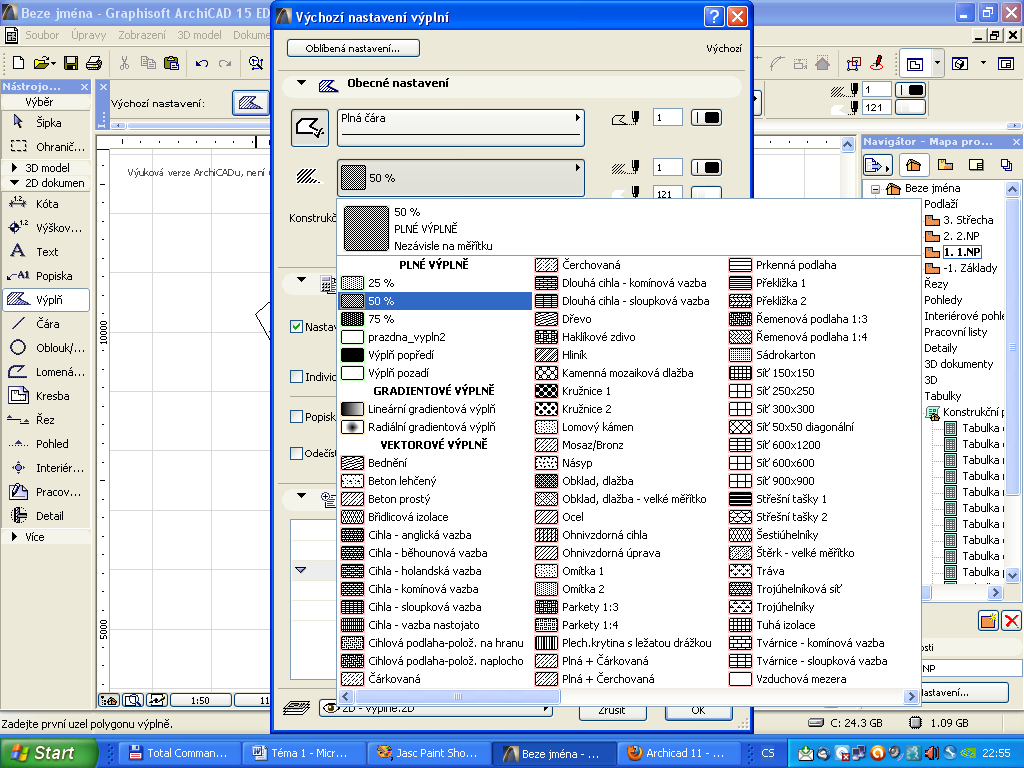This screenshot has height=768, width=1024.
Task: Select the Kóta dimension tool
Action: [46, 204]
